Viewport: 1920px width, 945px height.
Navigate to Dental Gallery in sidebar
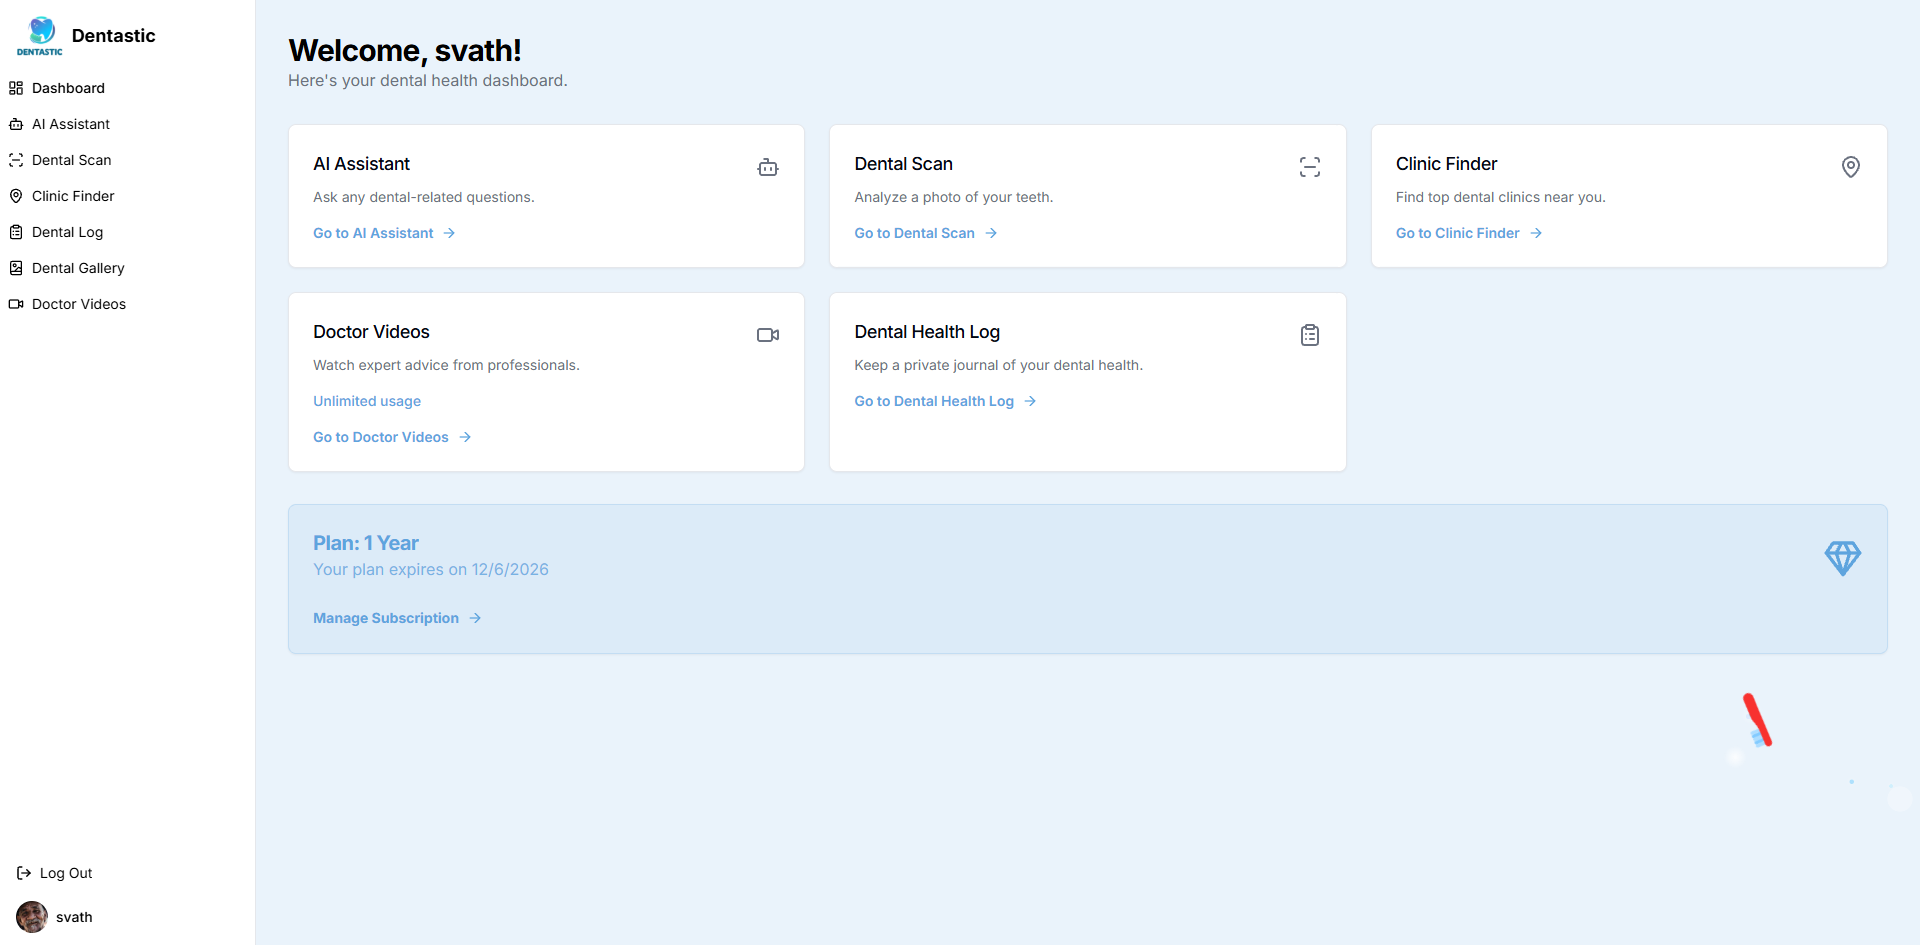click(78, 268)
